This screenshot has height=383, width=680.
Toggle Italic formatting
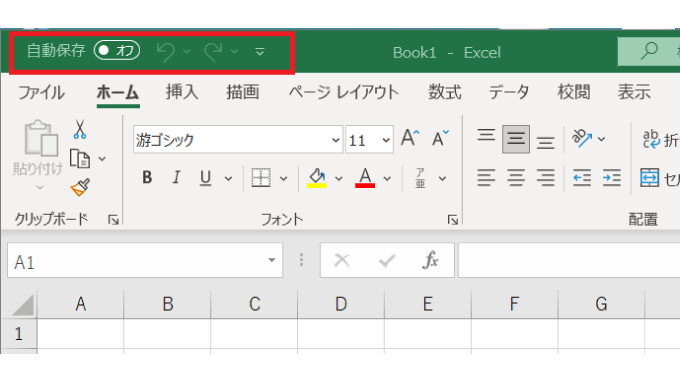[176, 177]
